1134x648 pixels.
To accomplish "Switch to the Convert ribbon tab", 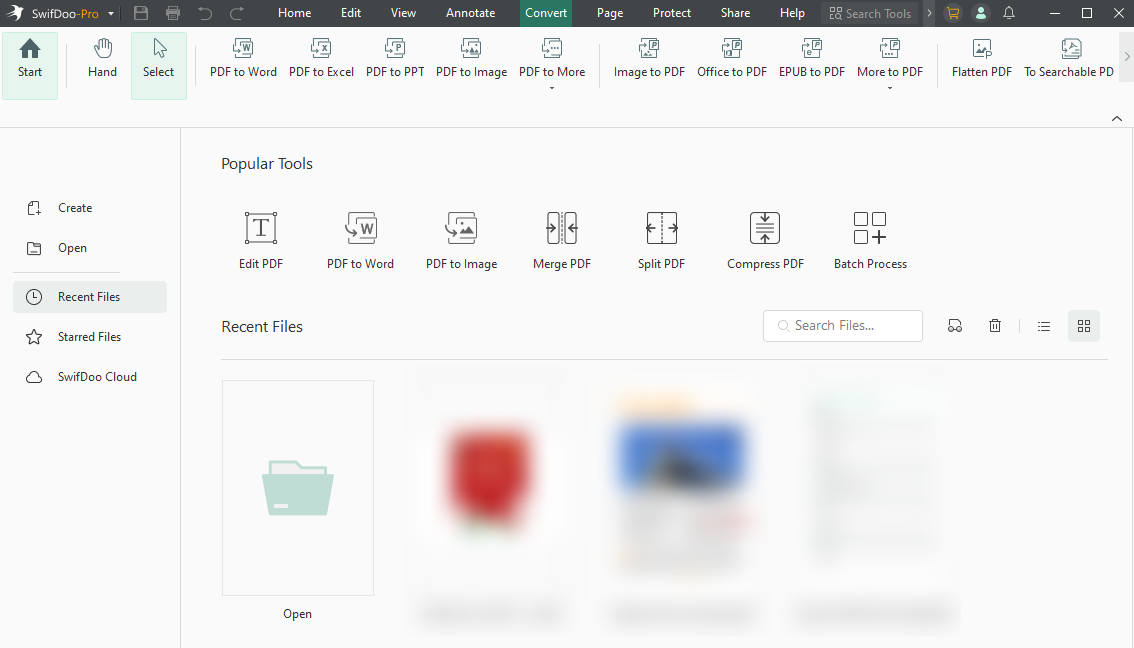I will [546, 13].
